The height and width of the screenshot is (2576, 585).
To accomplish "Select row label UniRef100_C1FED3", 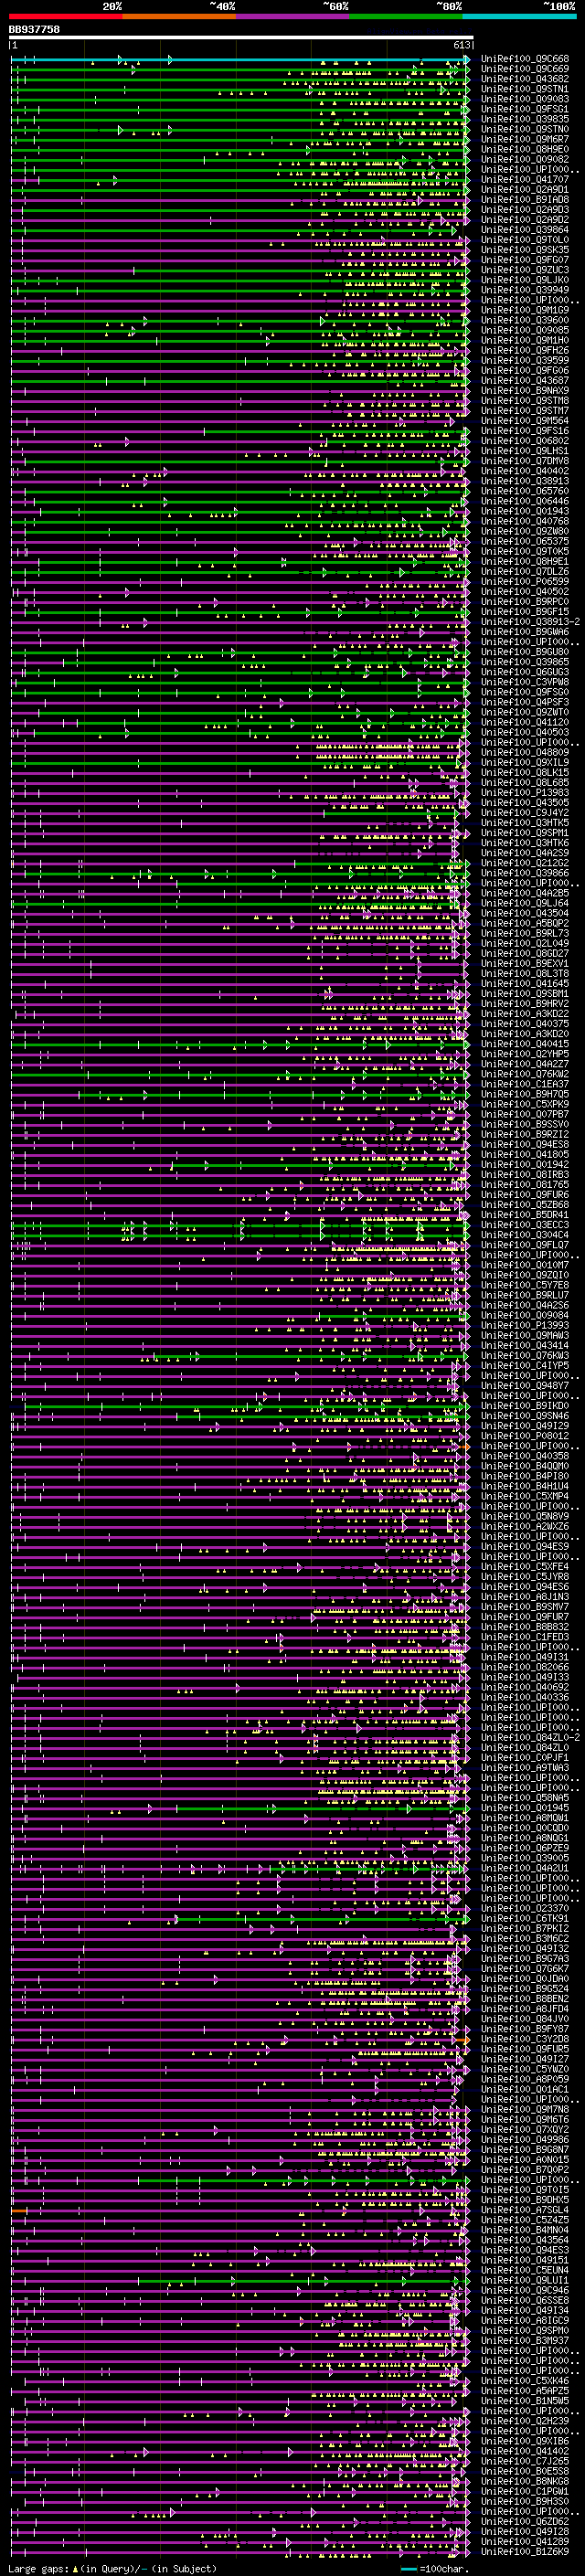I will coord(525,1637).
